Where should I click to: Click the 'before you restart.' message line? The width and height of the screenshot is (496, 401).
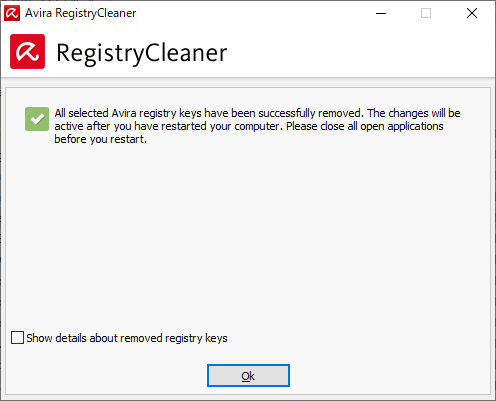point(101,139)
